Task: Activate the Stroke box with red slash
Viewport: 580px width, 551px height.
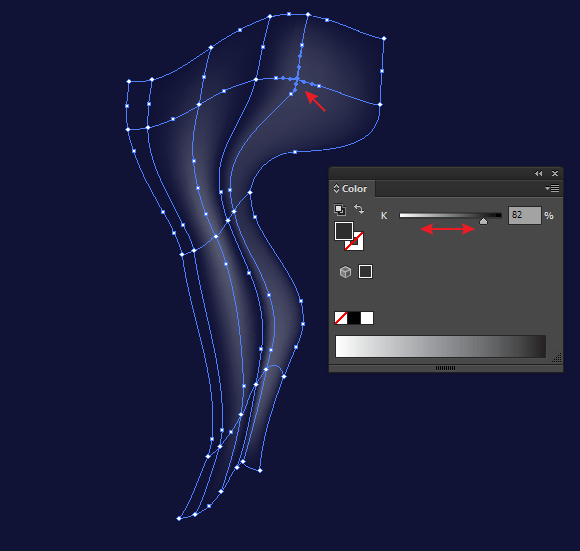Action: (354, 241)
